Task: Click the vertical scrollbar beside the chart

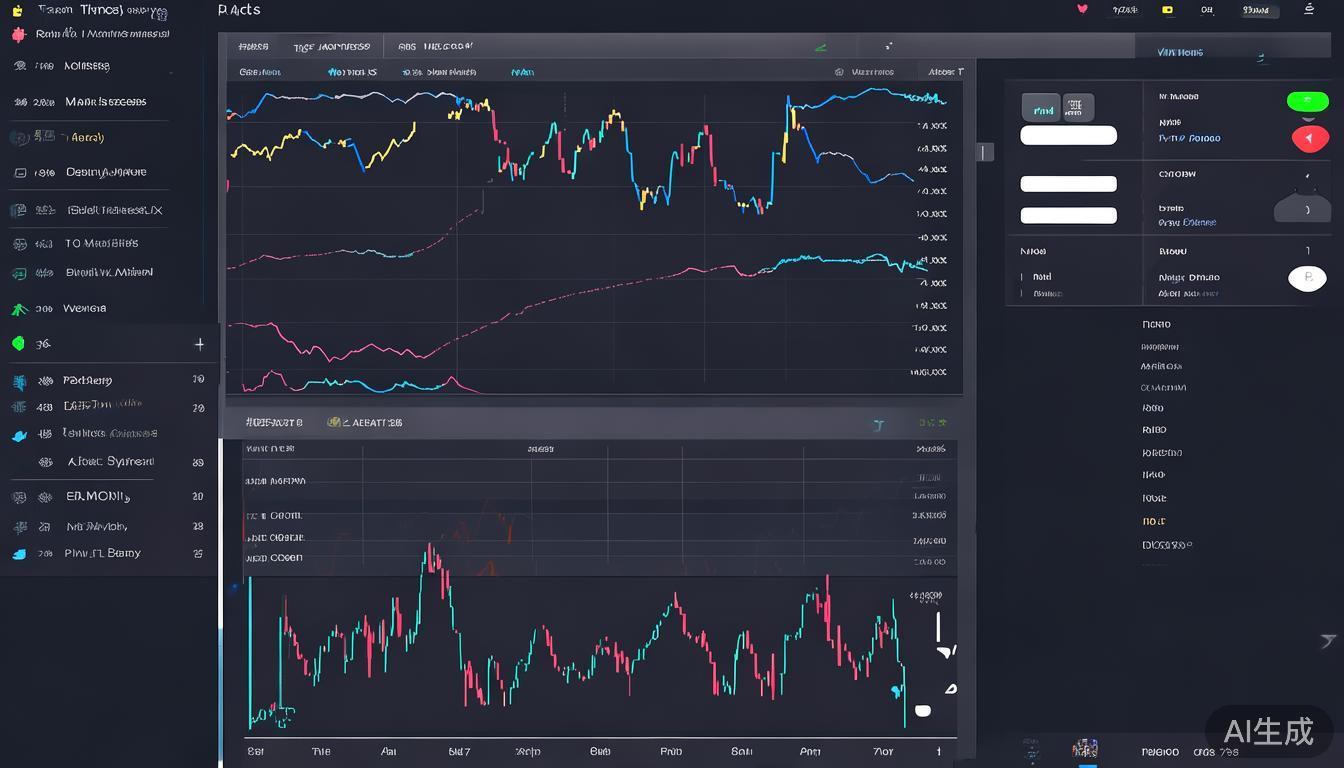Action: (x=983, y=150)
